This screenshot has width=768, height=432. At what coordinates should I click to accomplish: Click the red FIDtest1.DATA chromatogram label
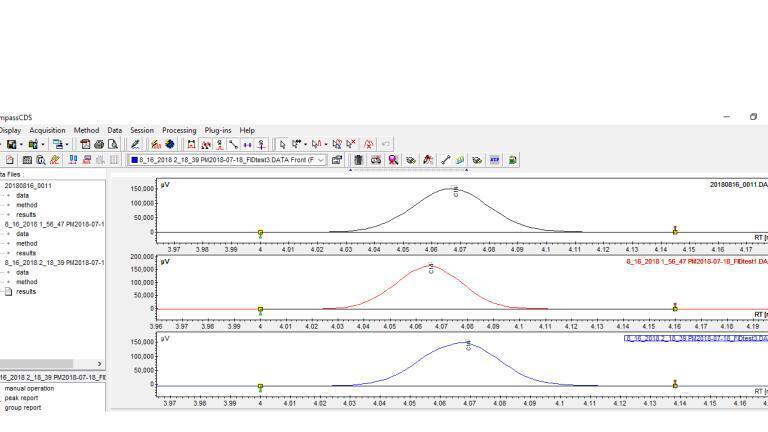(x=696, y=262)
